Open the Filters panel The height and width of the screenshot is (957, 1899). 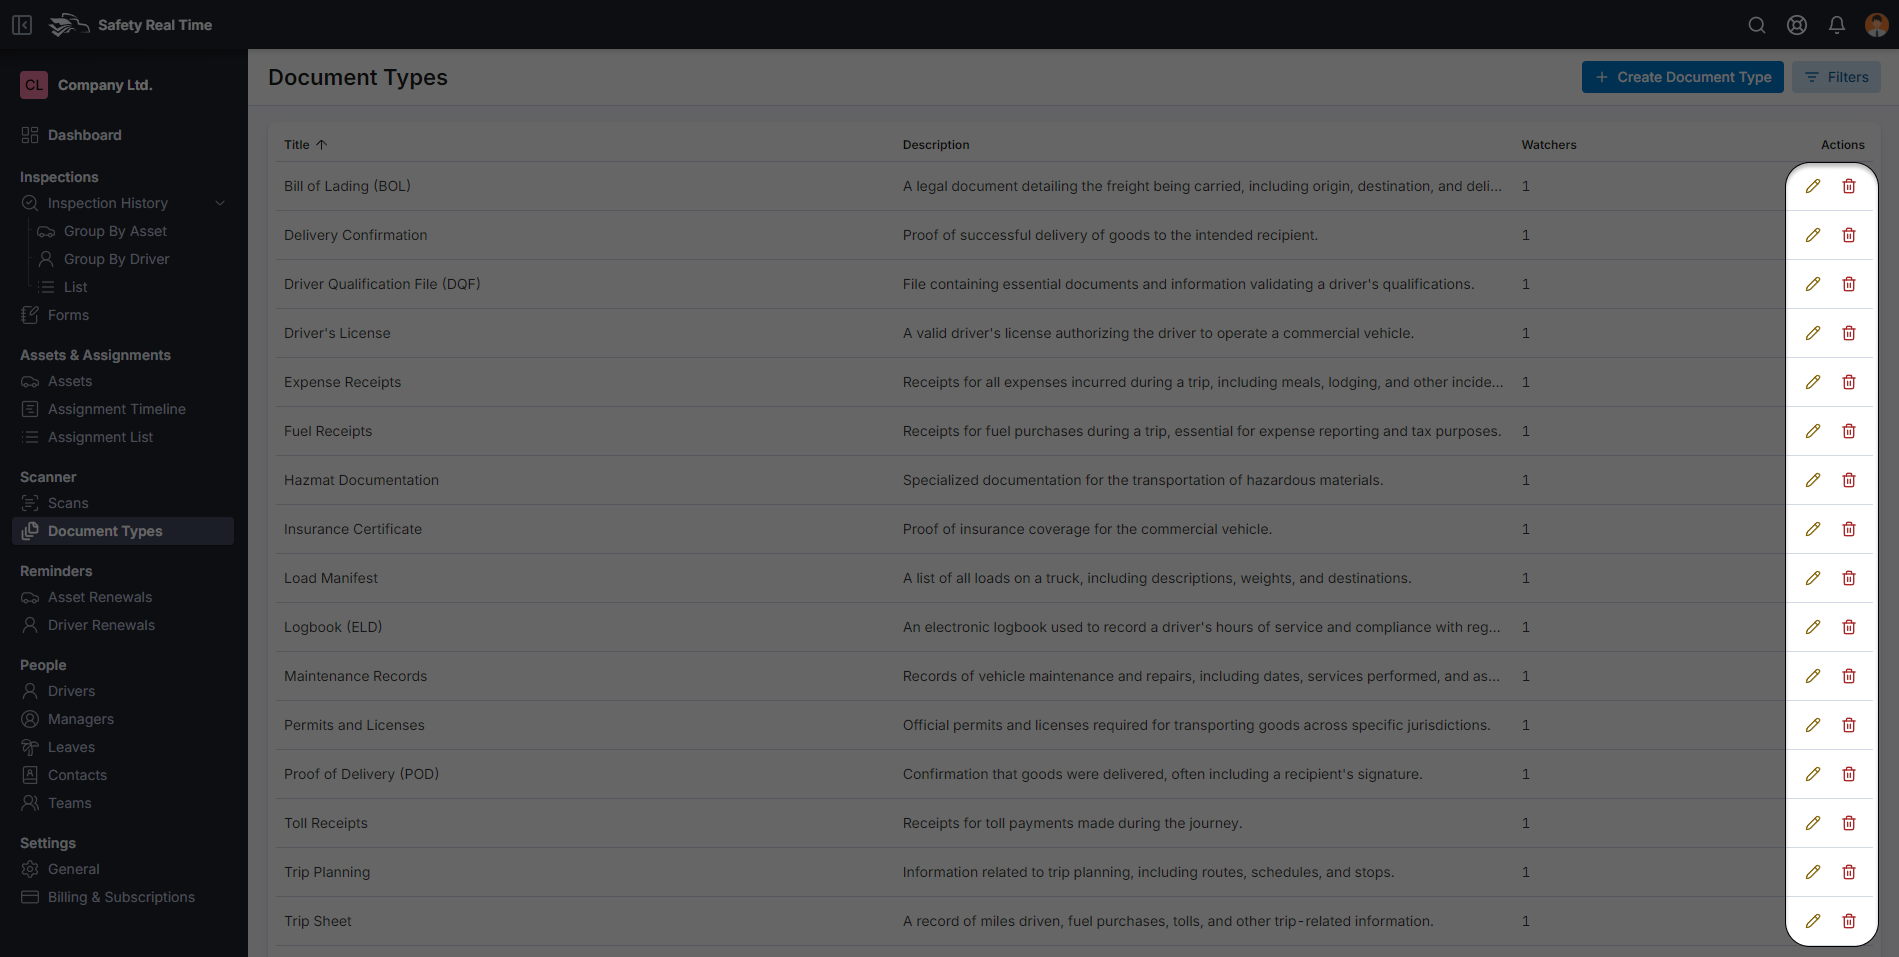click(1836, 77)
